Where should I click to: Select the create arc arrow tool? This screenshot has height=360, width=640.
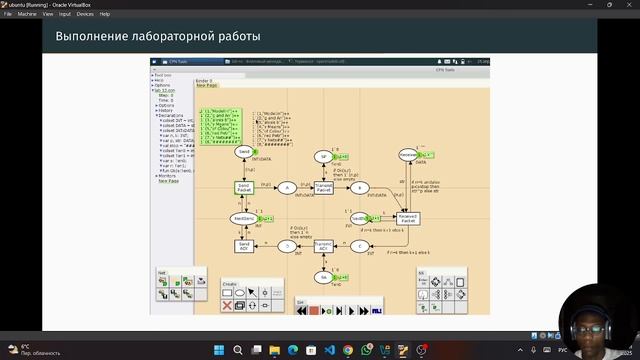coord(252,293)
